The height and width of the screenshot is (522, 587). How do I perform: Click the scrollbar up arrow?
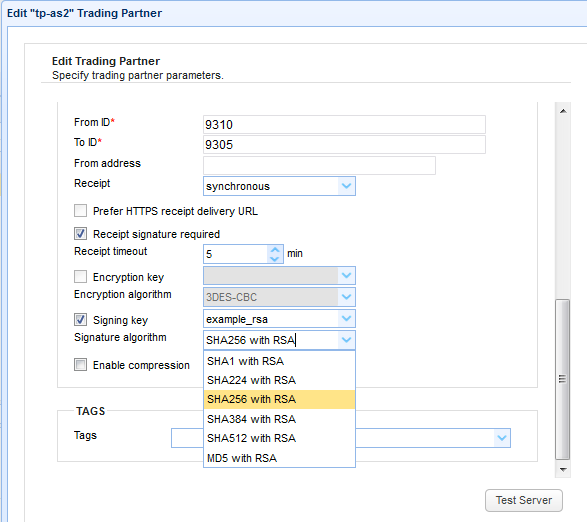(563, 111)
